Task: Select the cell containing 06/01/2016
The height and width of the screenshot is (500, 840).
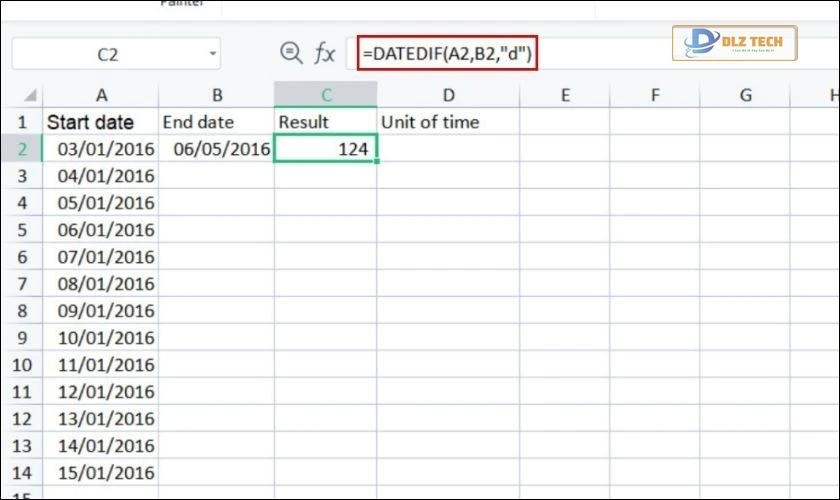Action: (x=101, y=230)
